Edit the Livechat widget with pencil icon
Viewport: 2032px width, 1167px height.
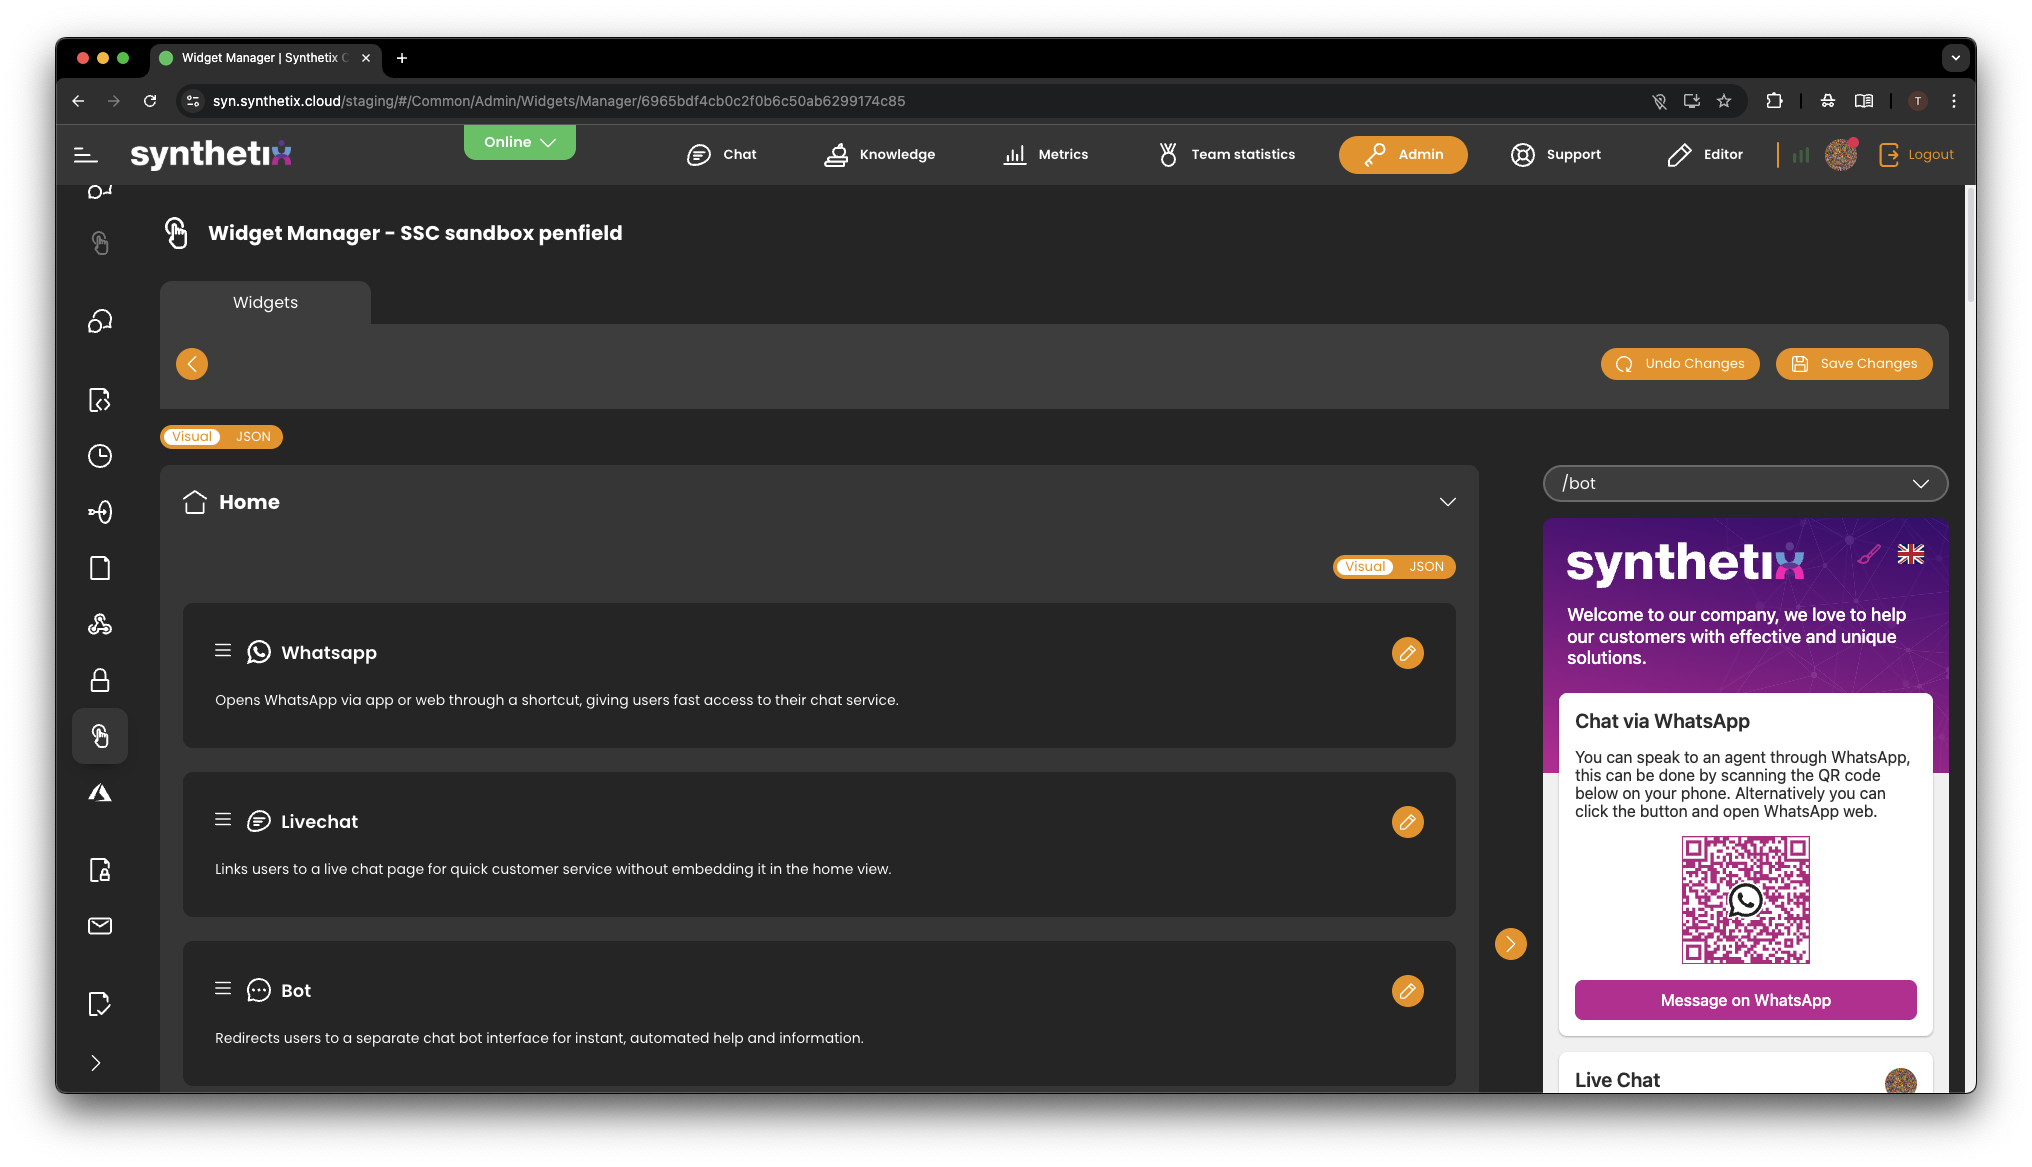click(1407, 822)
